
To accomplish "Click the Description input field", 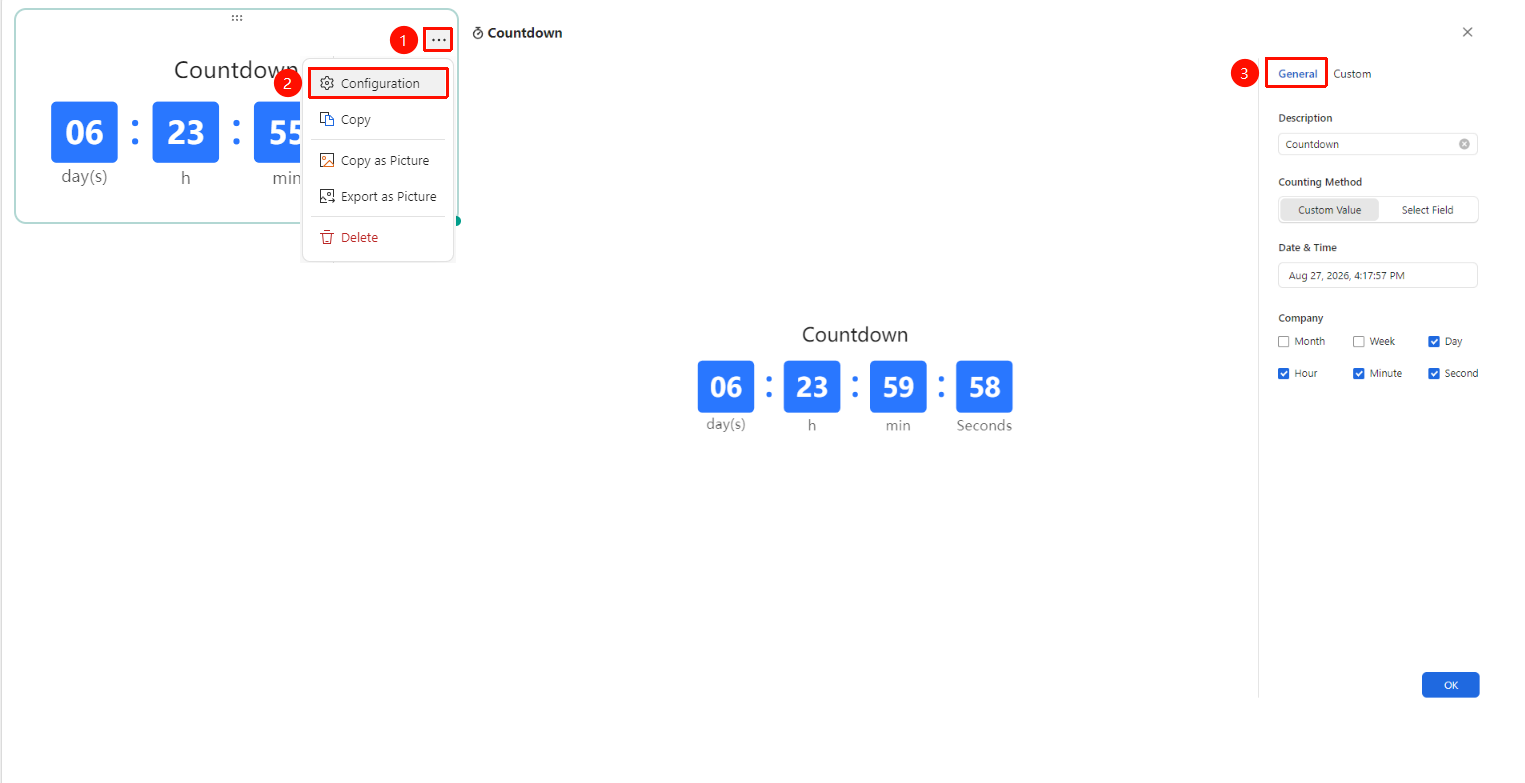I will 1378,144.
